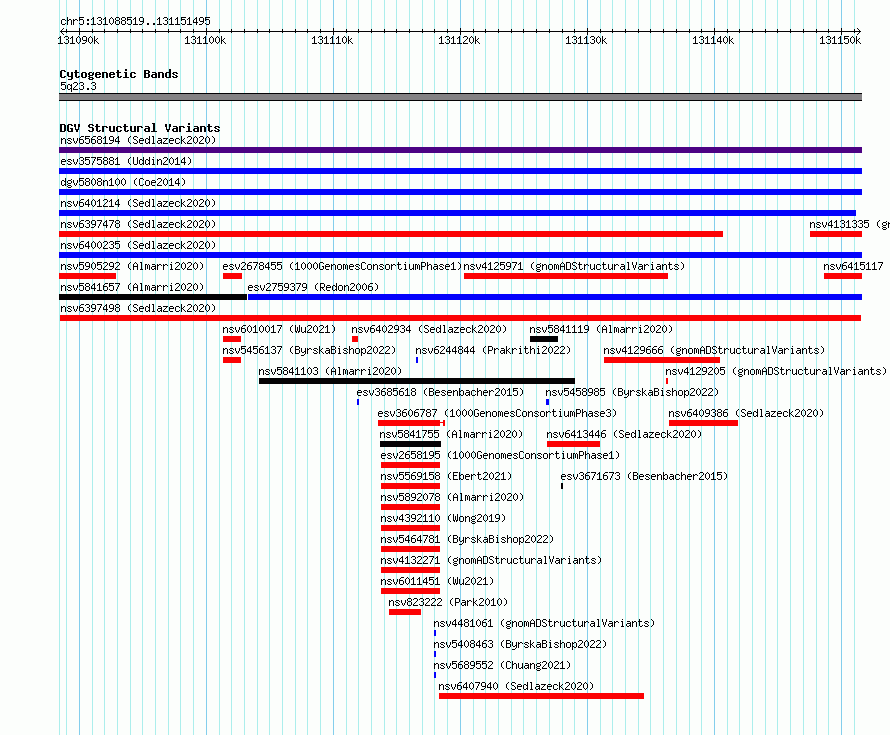Click the 5q23.3 band label
The width and height of the screenshot is (890, 735).
pos(78,86)
